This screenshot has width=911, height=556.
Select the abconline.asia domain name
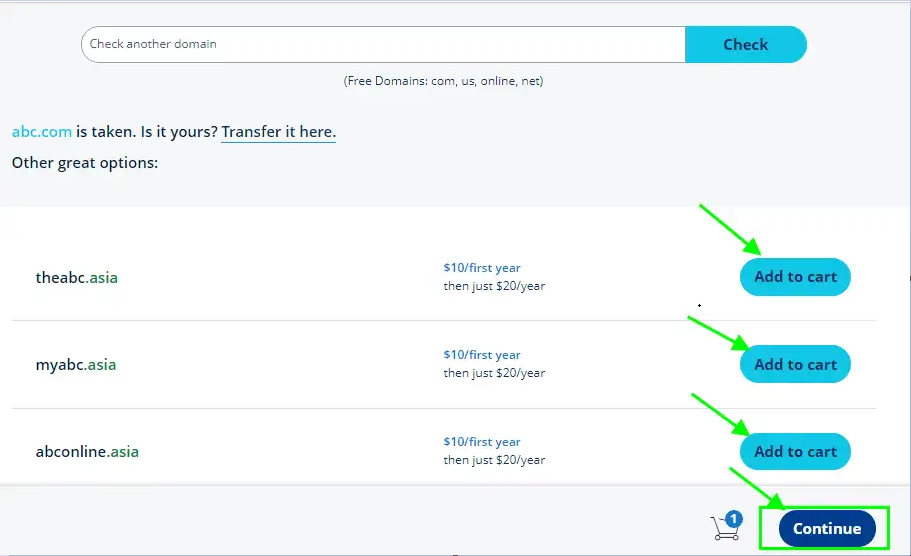(x=87, y=451)
